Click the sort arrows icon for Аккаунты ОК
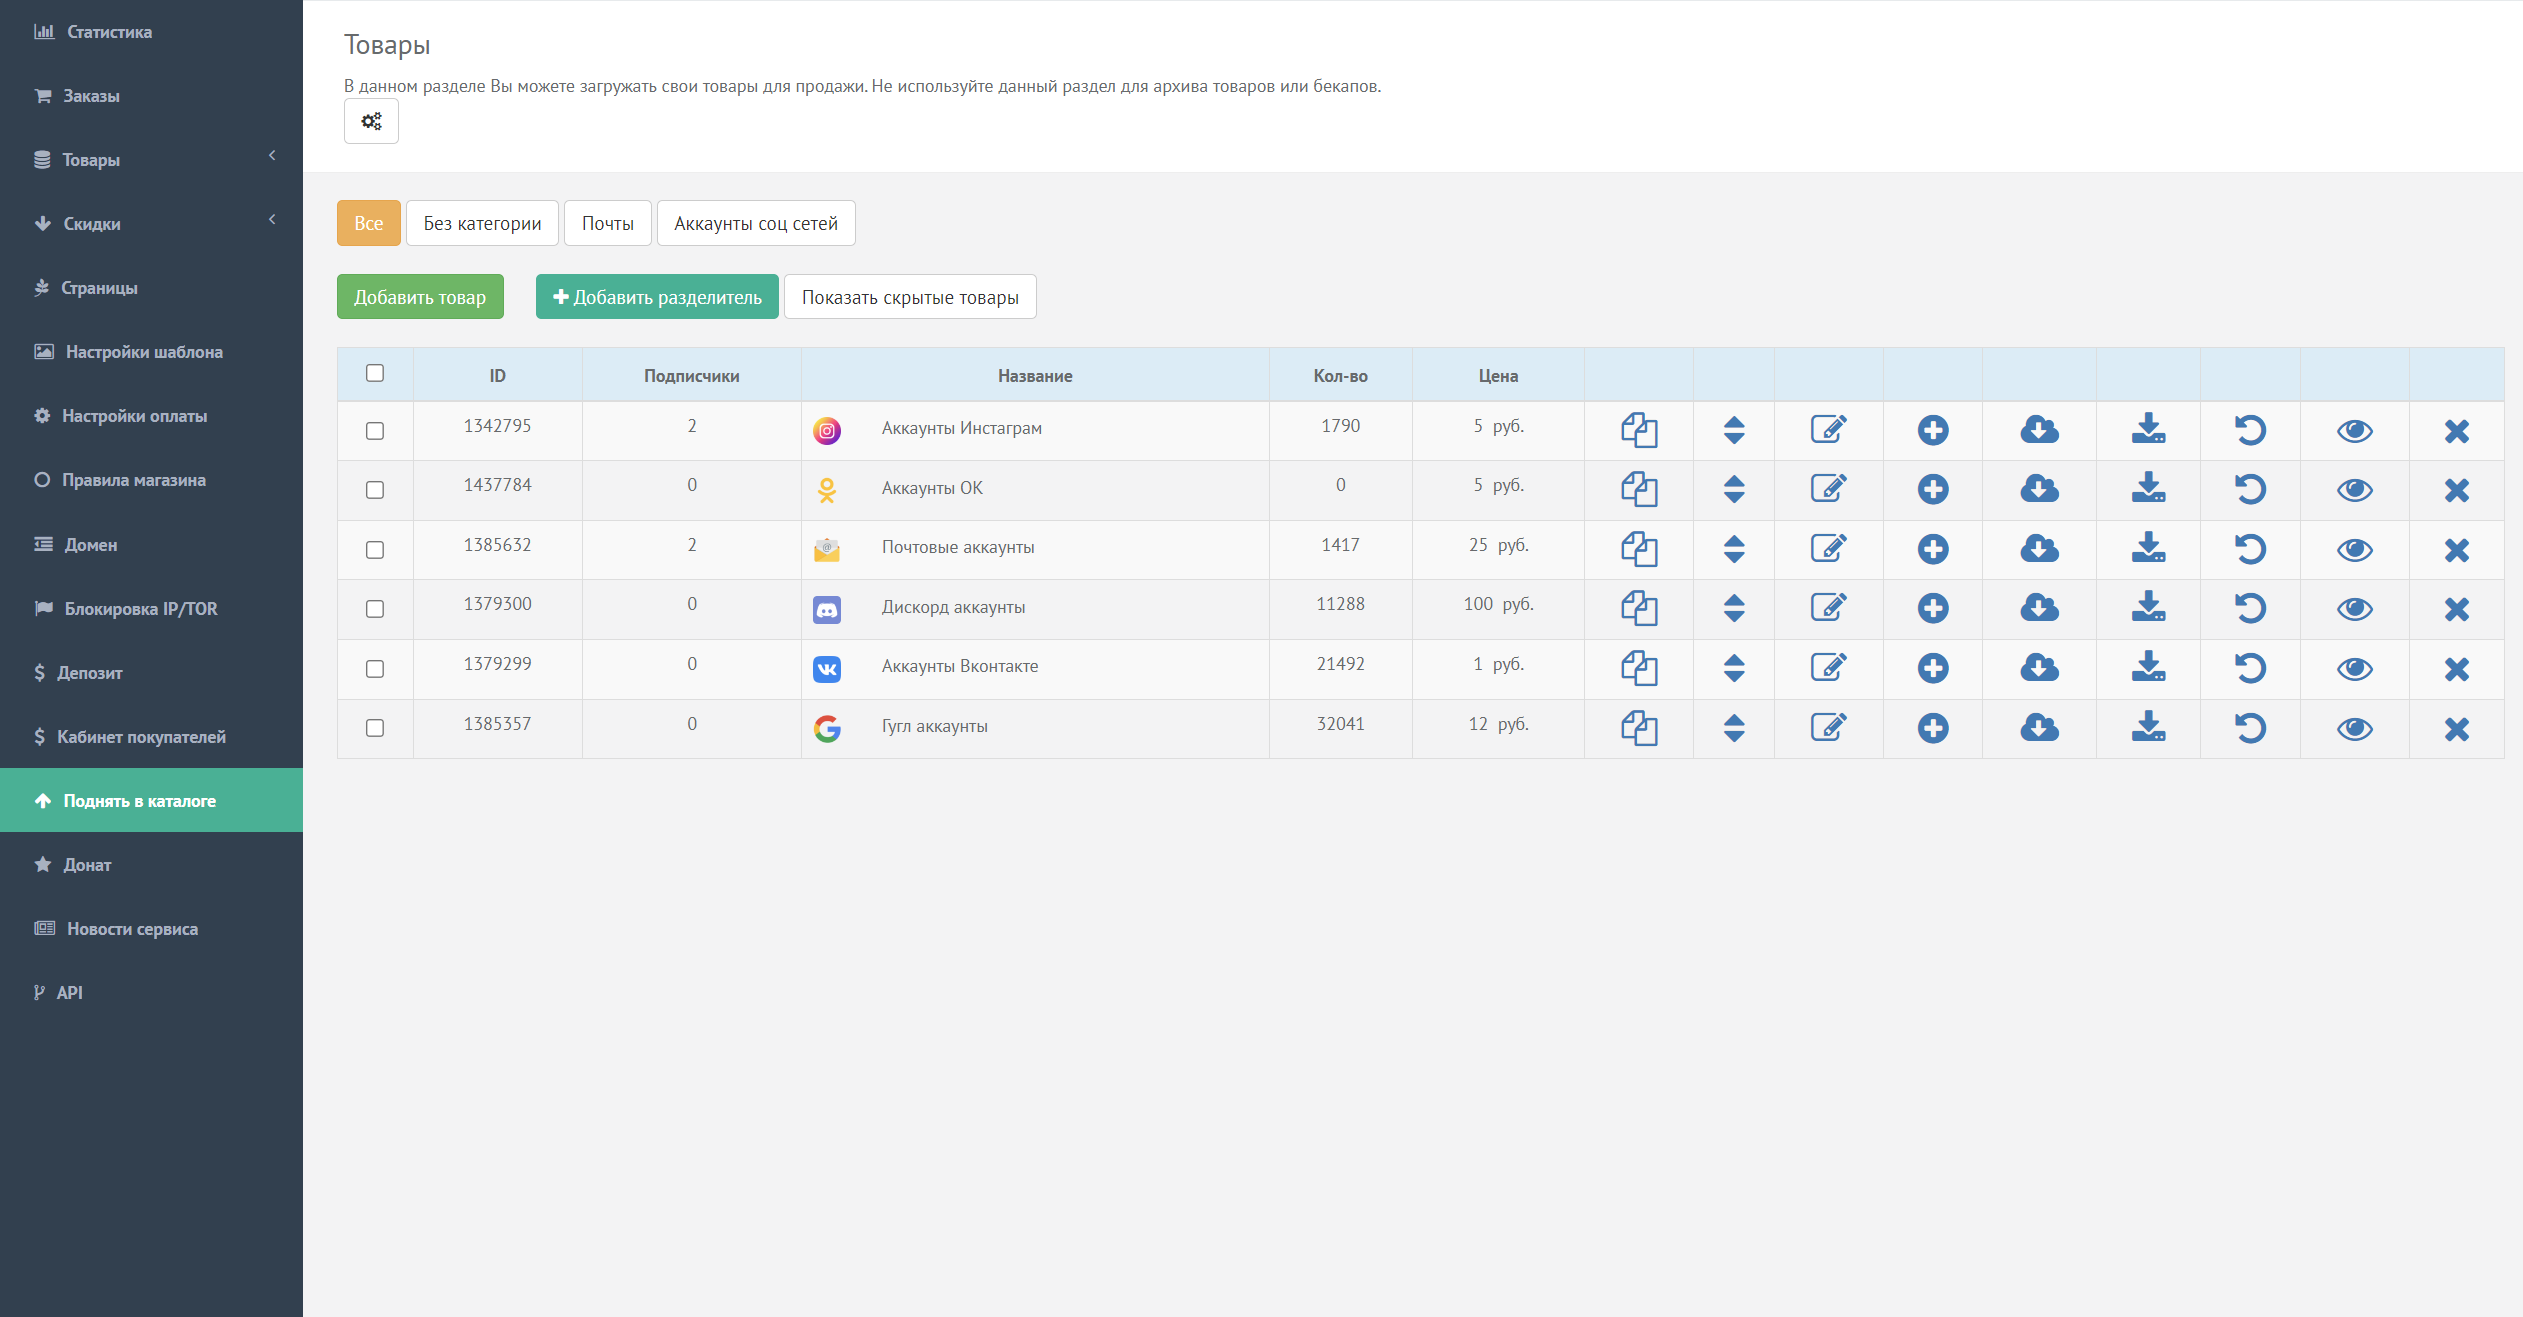 click(x=1734, y=490)
